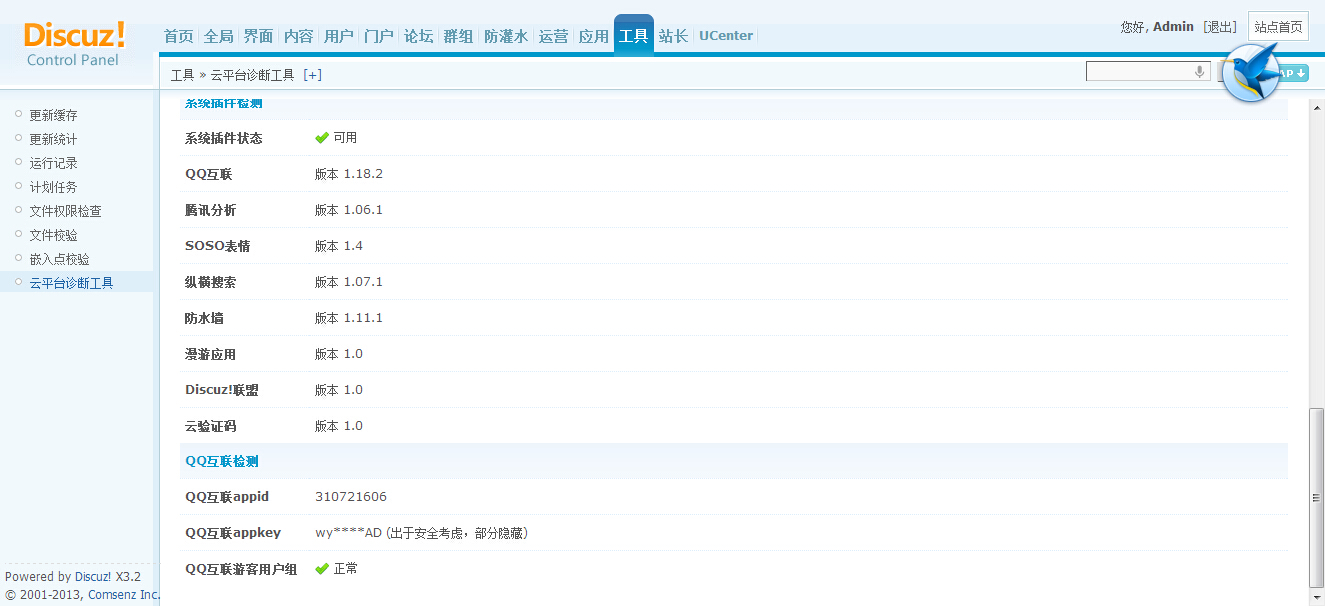
Task: Click the scrollbar down arrow
Action: 1316,598
